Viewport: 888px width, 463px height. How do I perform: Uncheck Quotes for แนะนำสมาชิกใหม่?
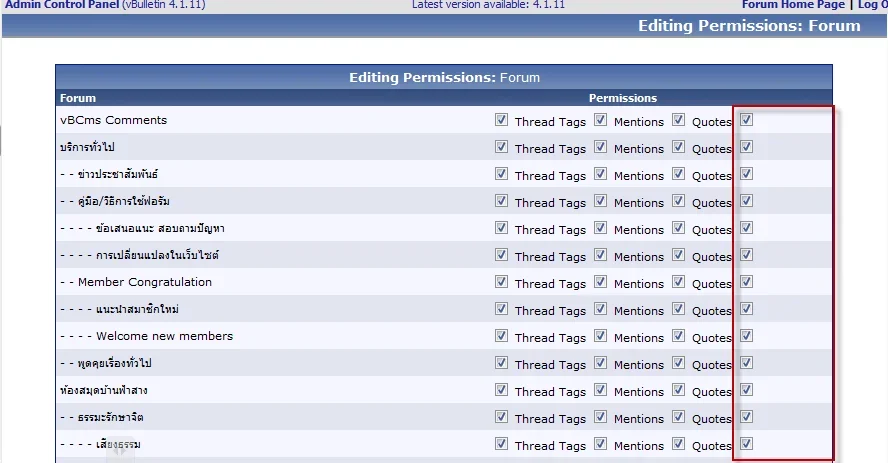tap(678, 308)
